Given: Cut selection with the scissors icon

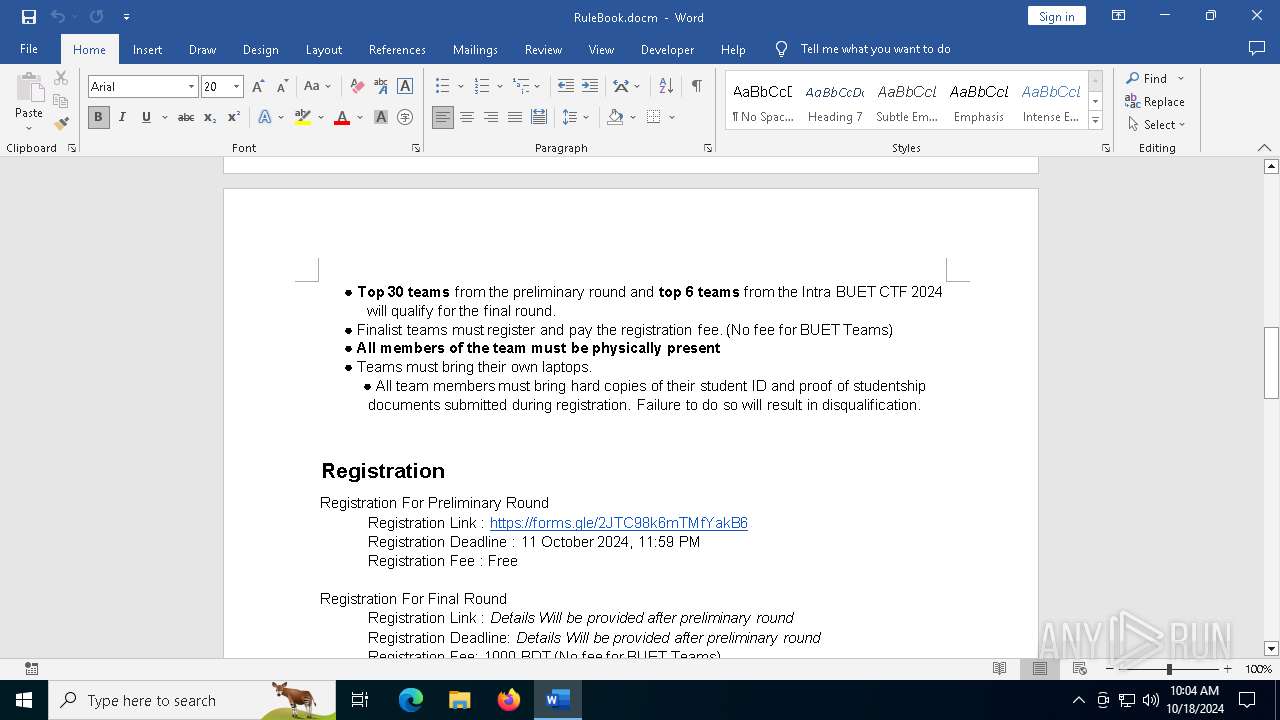Looking at the screenshot, I should [61, 78].
